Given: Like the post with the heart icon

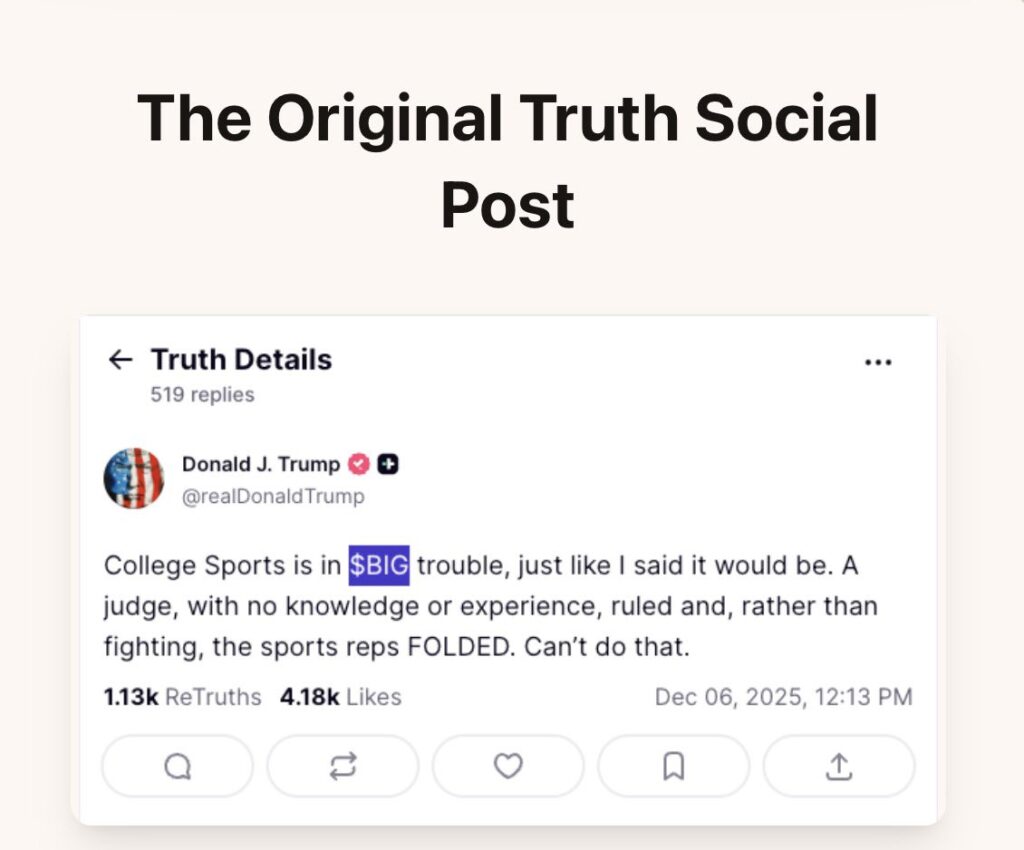Looking at the screenshot, I should [x=508, y=766].
